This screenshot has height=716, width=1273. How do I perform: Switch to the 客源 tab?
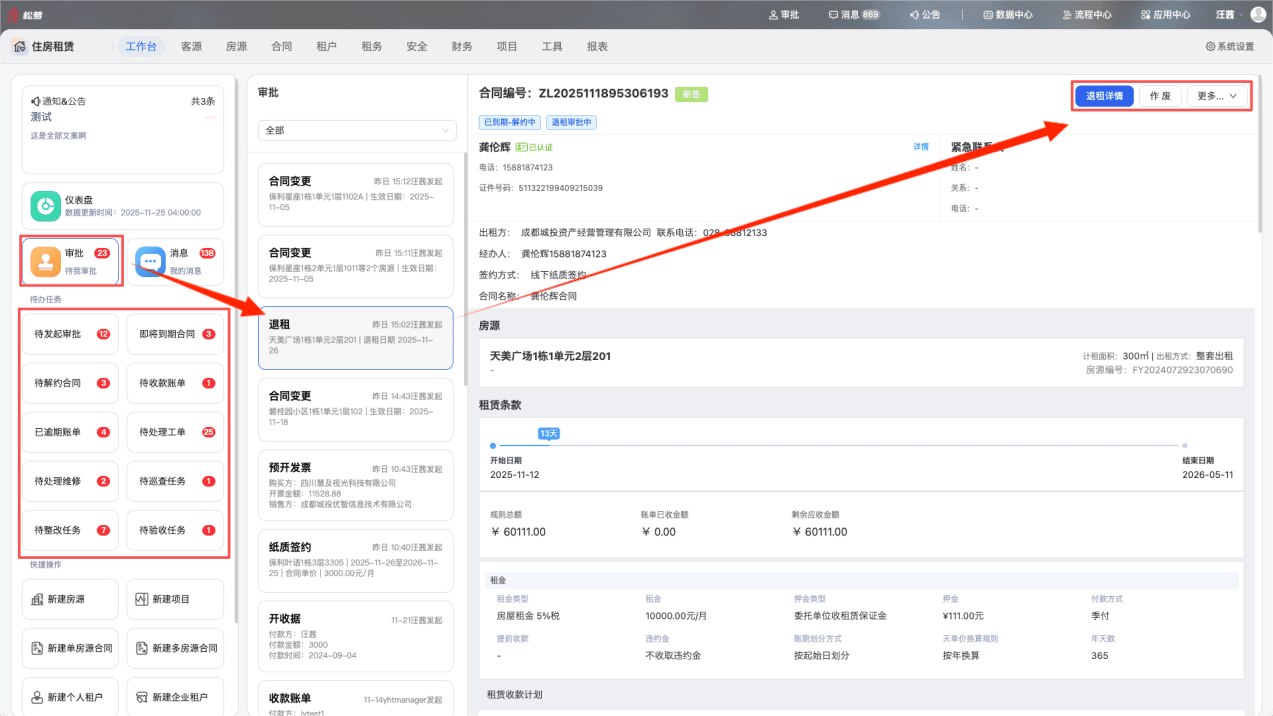point(191,47)
